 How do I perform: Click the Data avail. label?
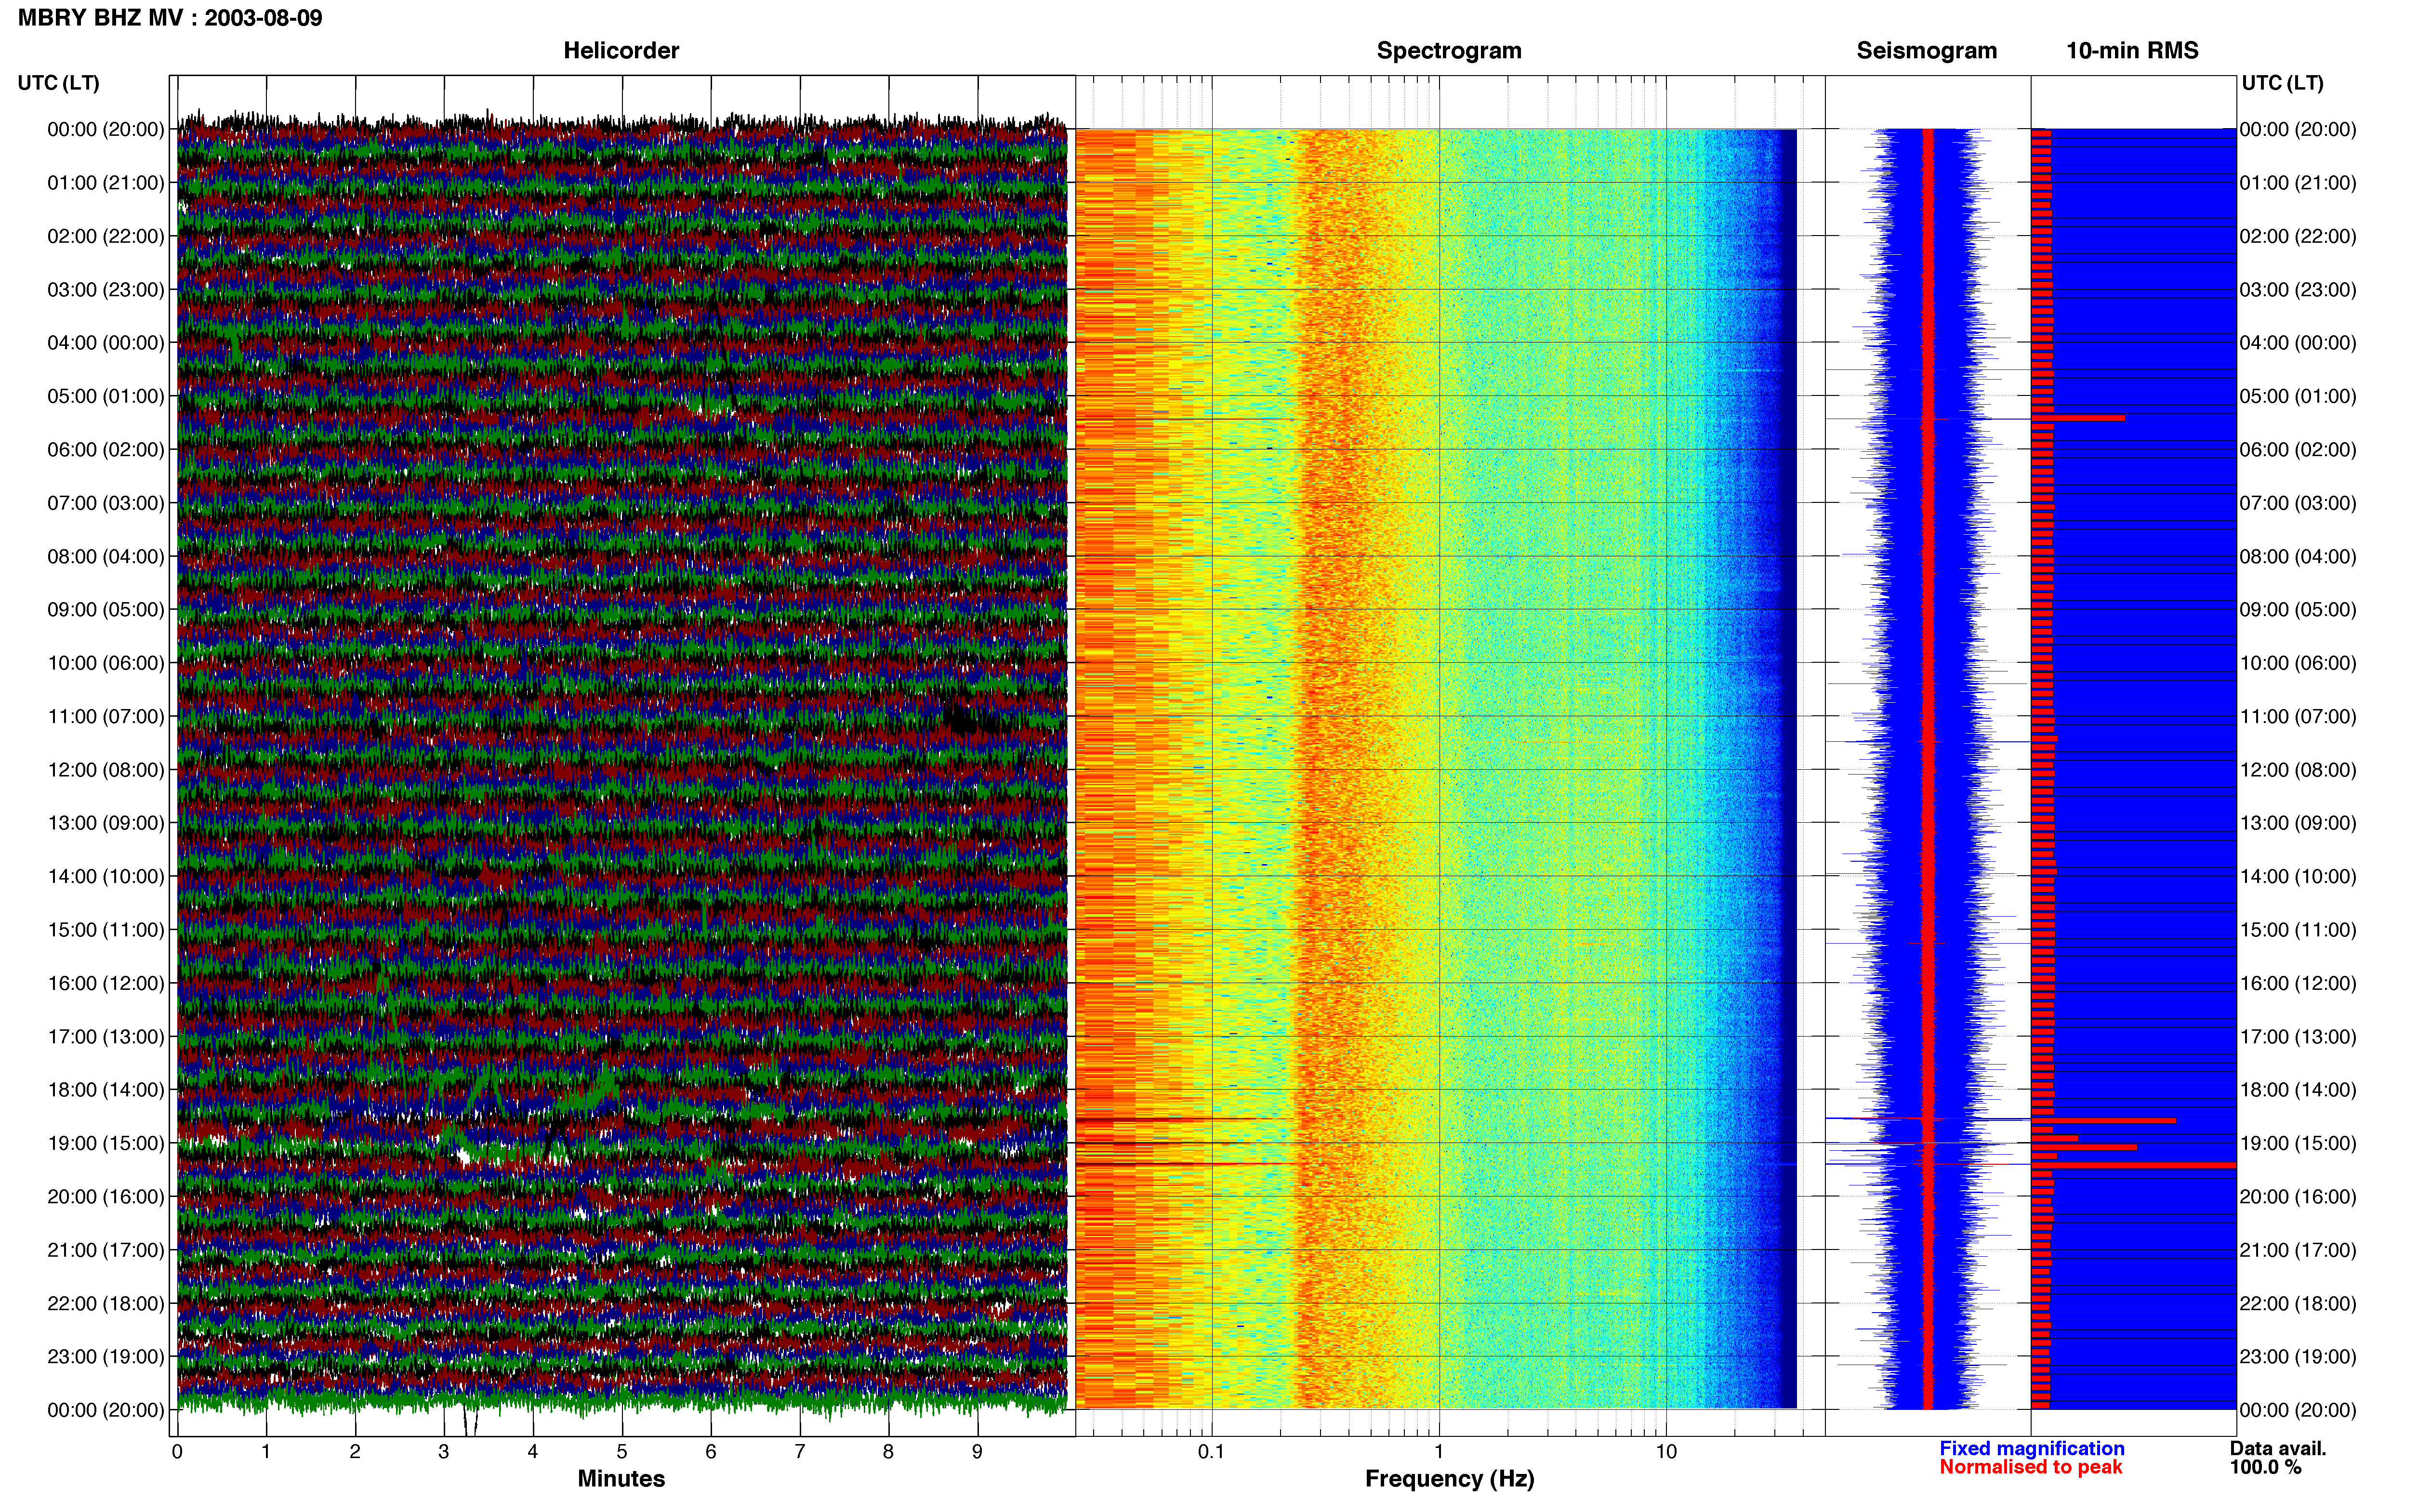[2278, 1448]
